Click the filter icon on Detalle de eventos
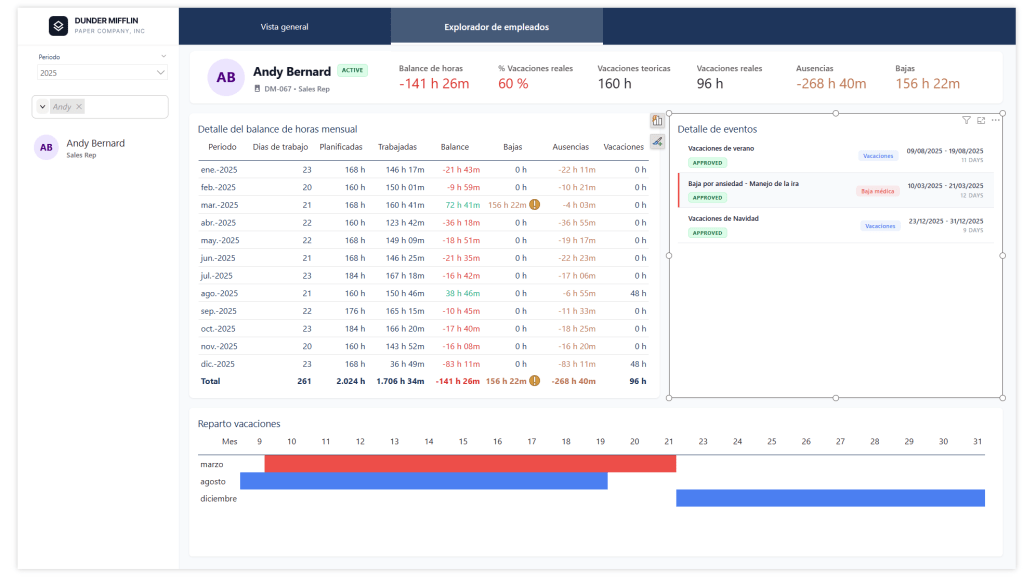1023x583 pixels. pos(966,120)
